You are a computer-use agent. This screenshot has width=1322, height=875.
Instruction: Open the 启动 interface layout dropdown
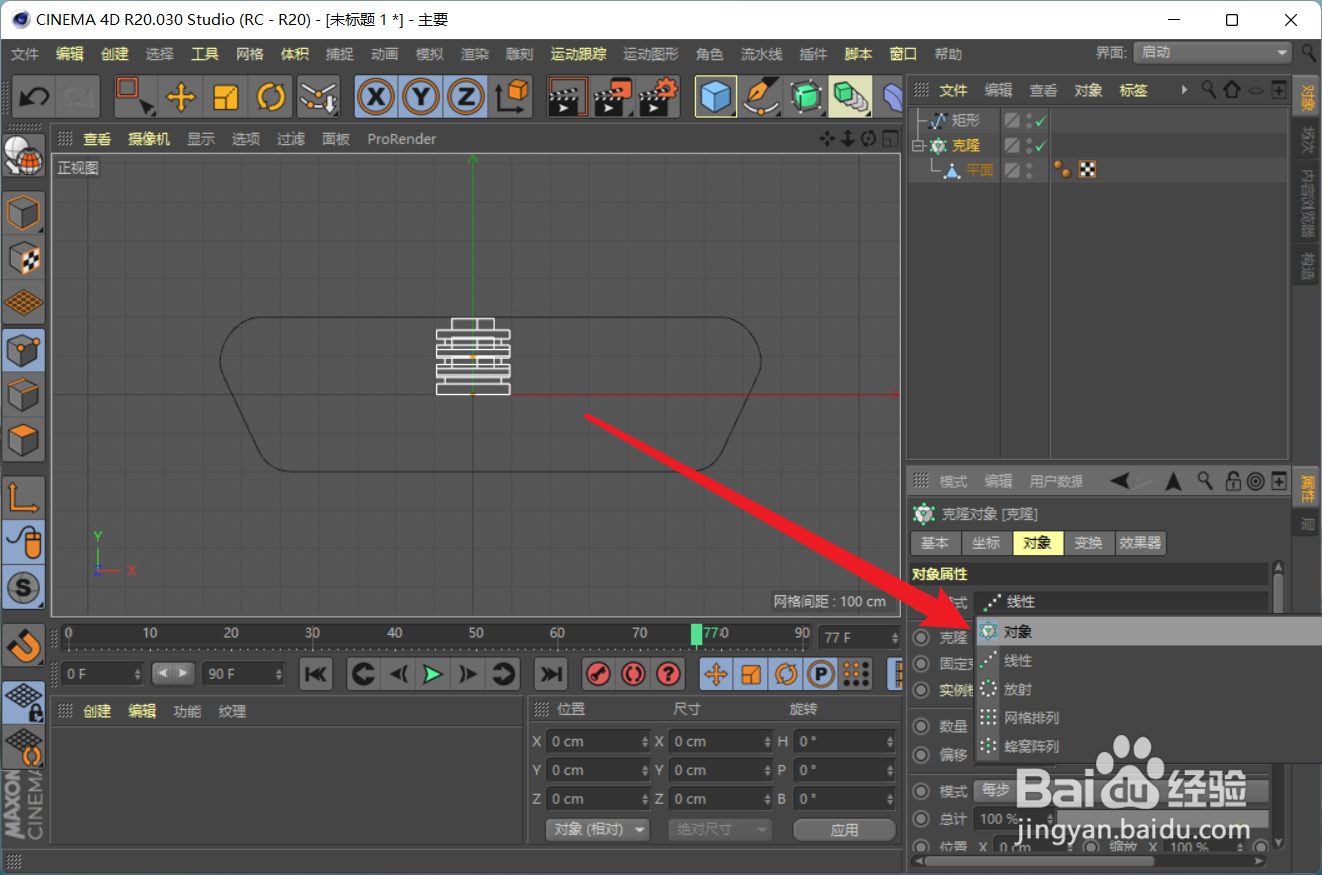click(x=1212, y=52)
